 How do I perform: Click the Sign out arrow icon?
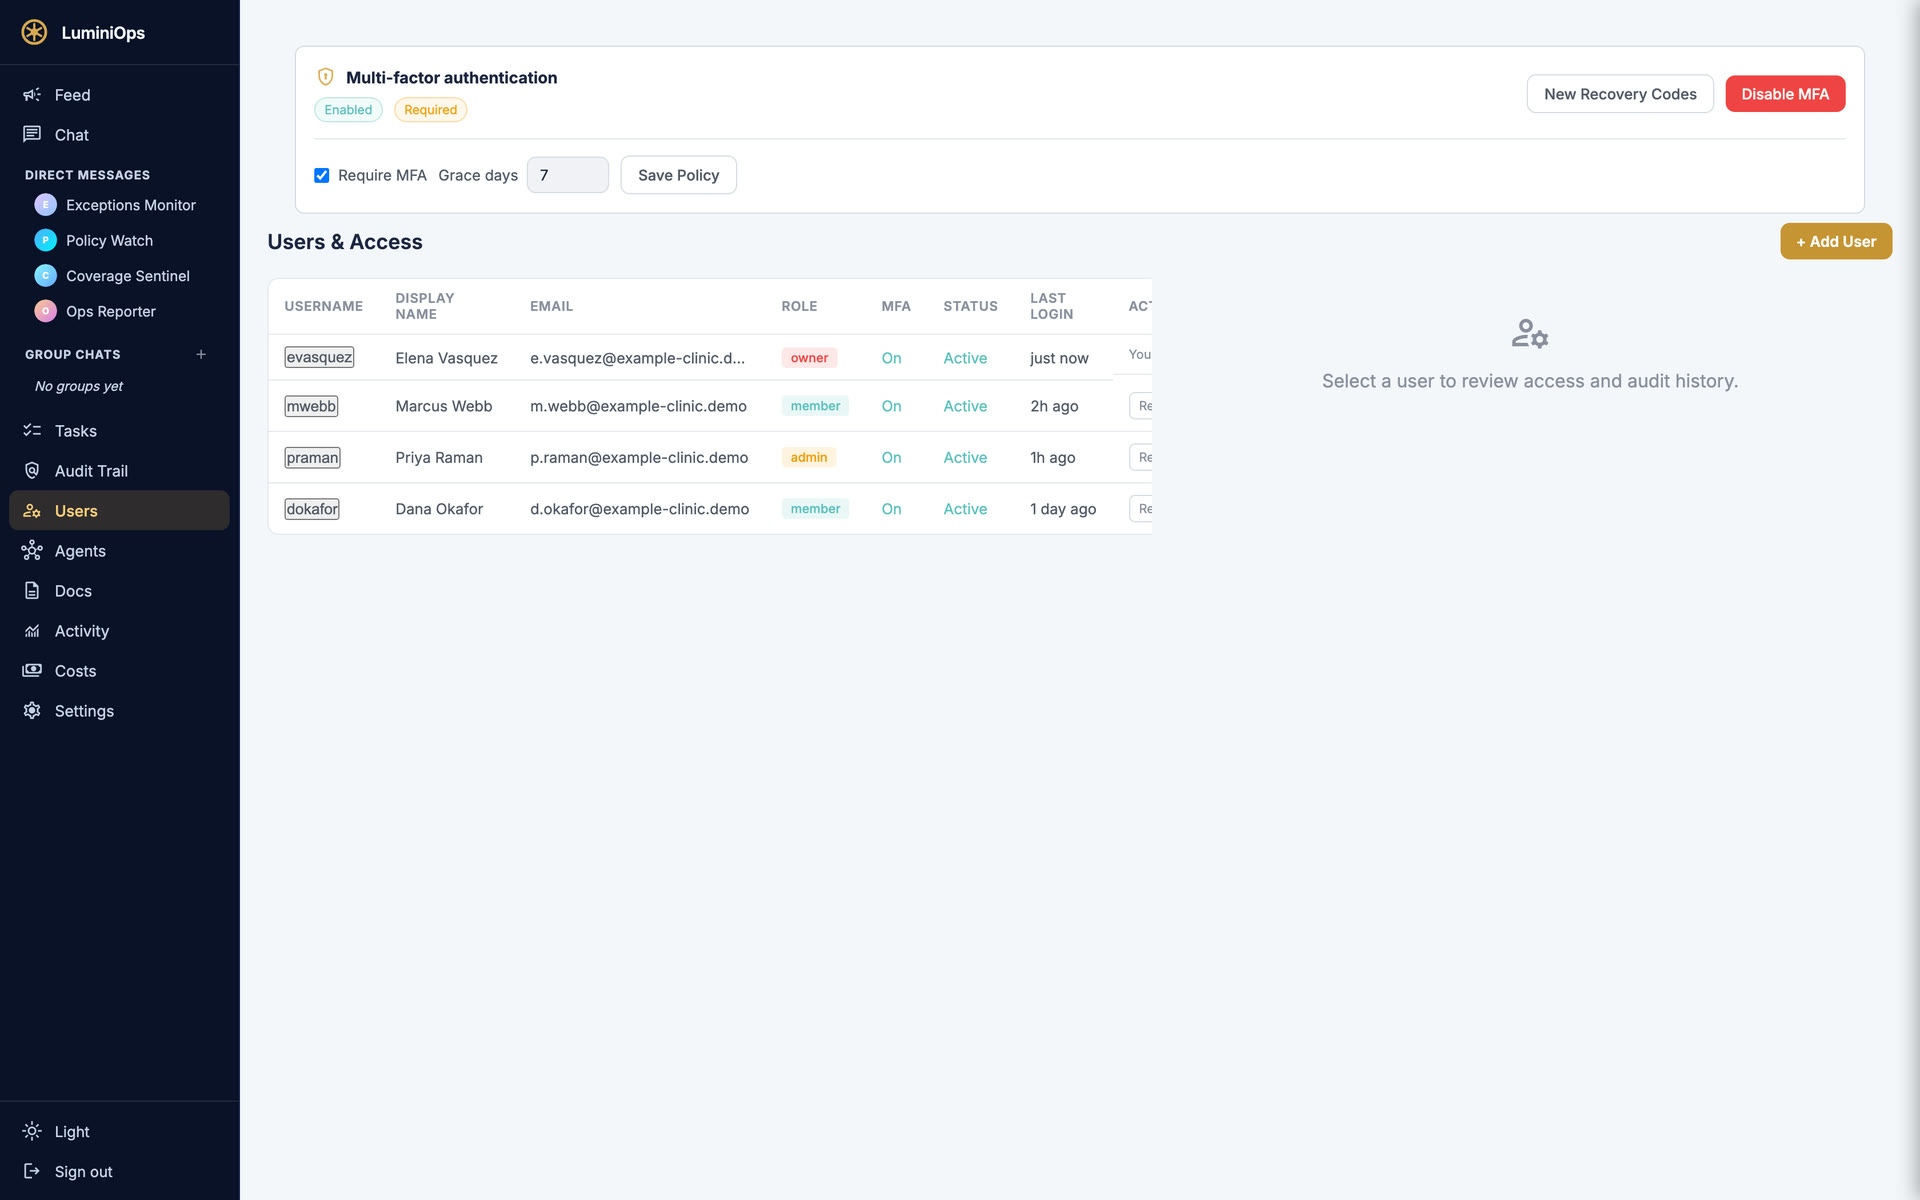pyautogui.click(x=32, y=1171)
